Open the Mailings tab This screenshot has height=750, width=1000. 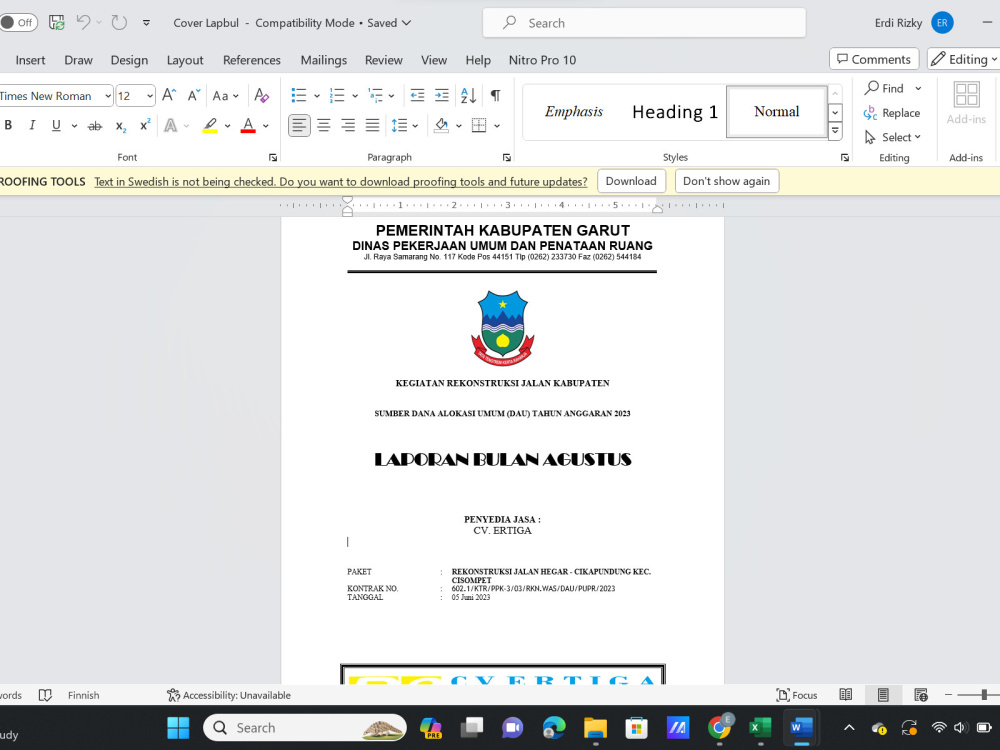pos(323,60)
